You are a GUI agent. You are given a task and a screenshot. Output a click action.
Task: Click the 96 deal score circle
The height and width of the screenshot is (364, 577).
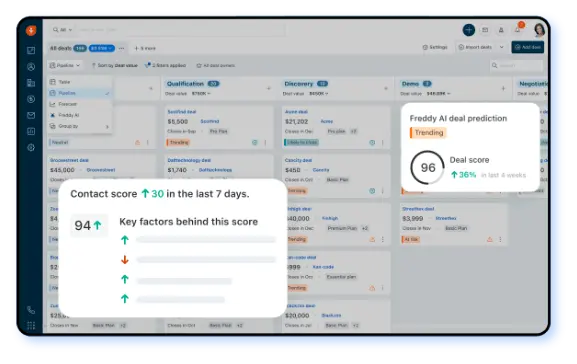pyautogui.click(x=428, y=167)
